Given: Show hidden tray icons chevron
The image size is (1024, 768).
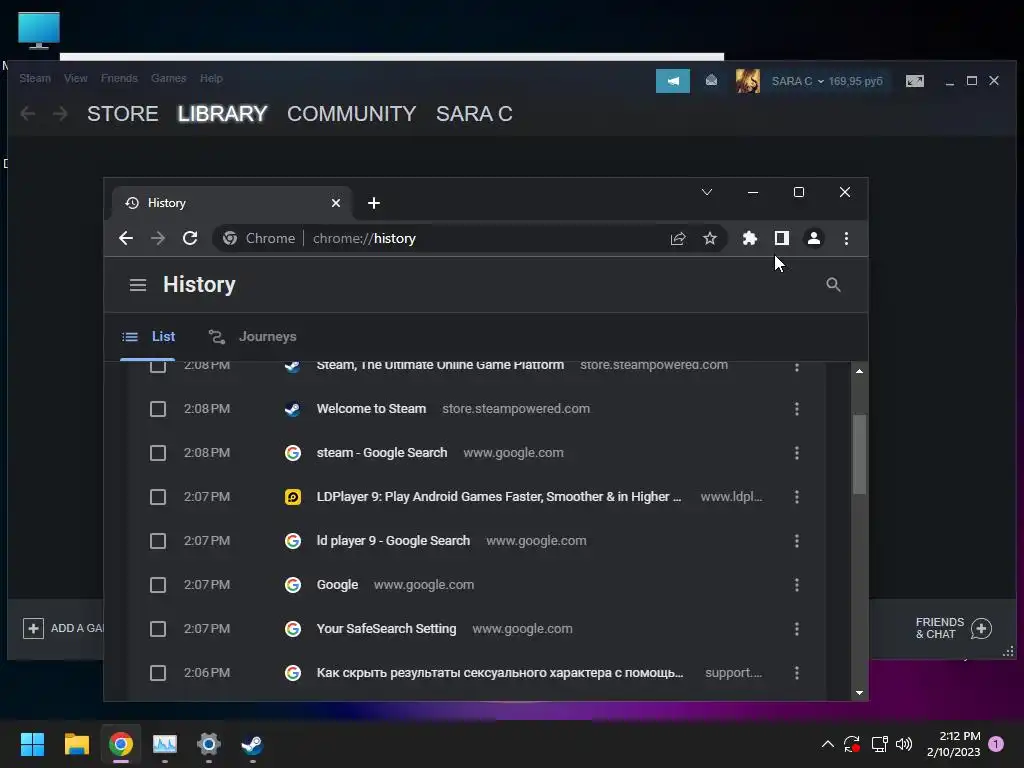Looking at the screenshot, I should point(827,744).
